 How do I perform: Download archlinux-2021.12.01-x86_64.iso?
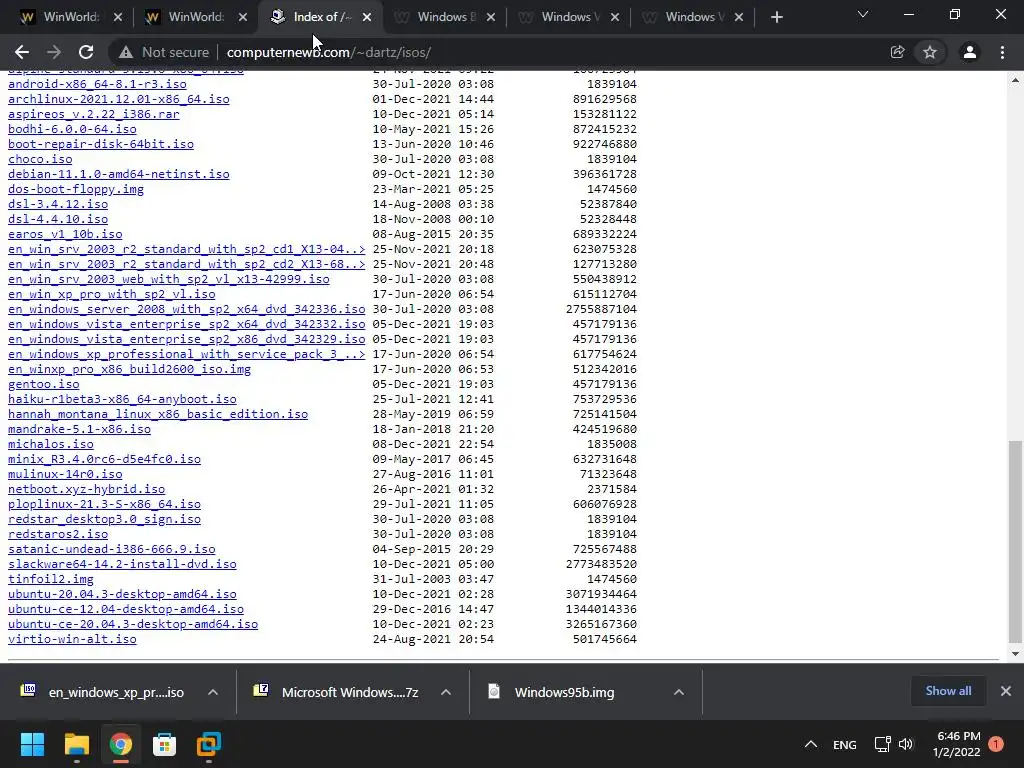[119, 99]
